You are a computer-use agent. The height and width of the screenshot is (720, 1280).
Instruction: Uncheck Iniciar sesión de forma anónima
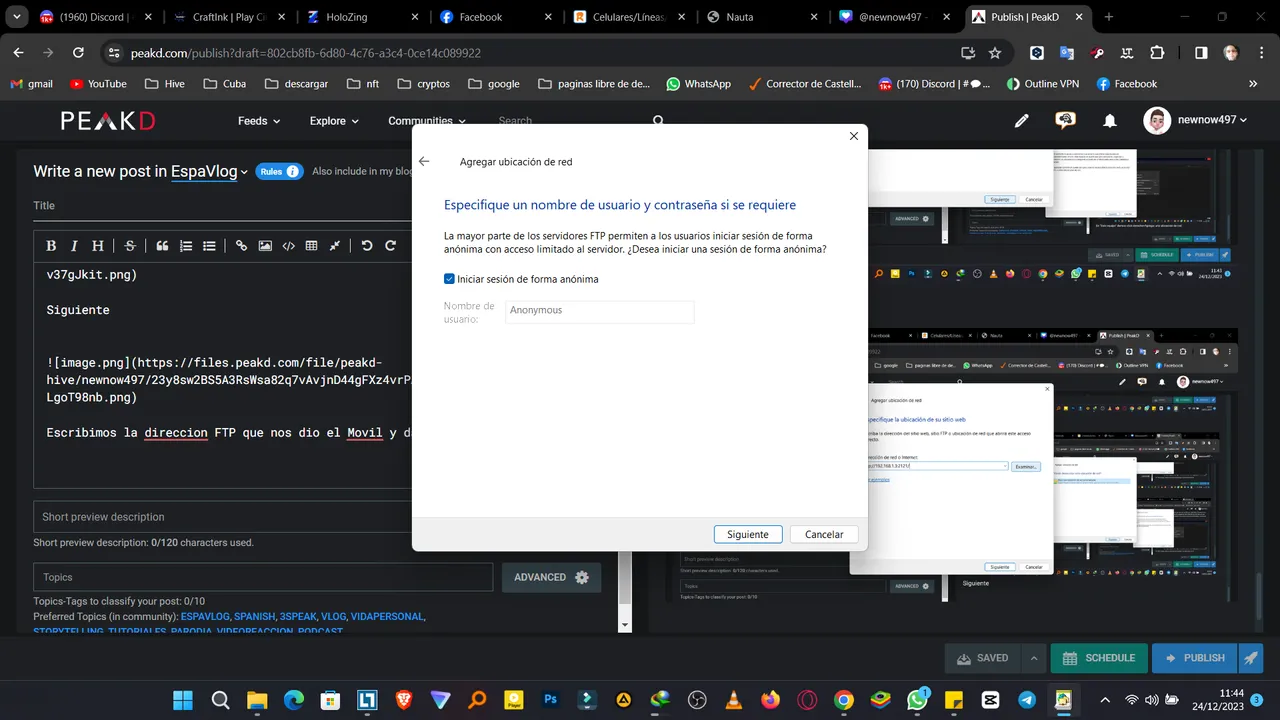(x=449, y=279)
